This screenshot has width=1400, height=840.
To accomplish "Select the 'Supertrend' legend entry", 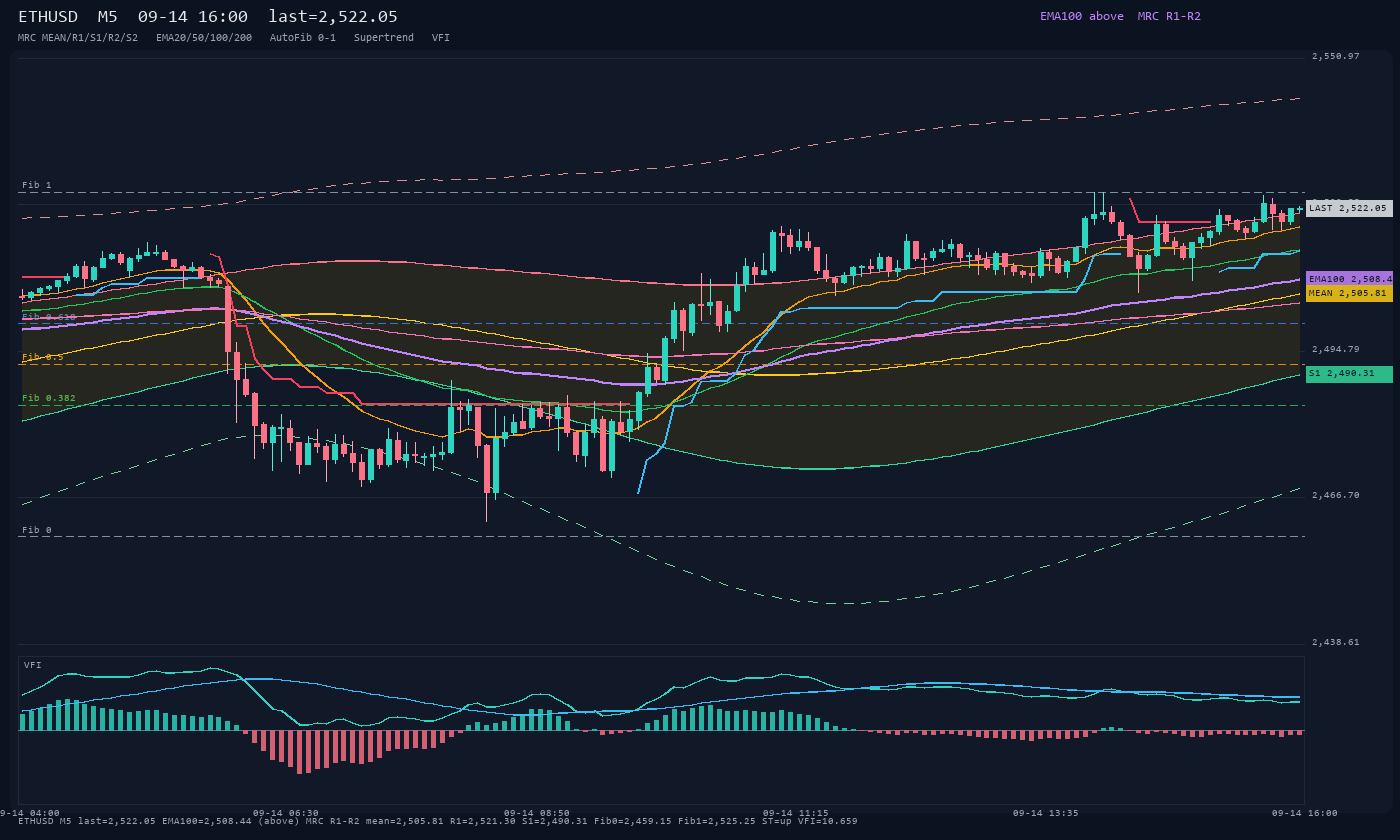I will pyautogui.click(x=384, y=38).
